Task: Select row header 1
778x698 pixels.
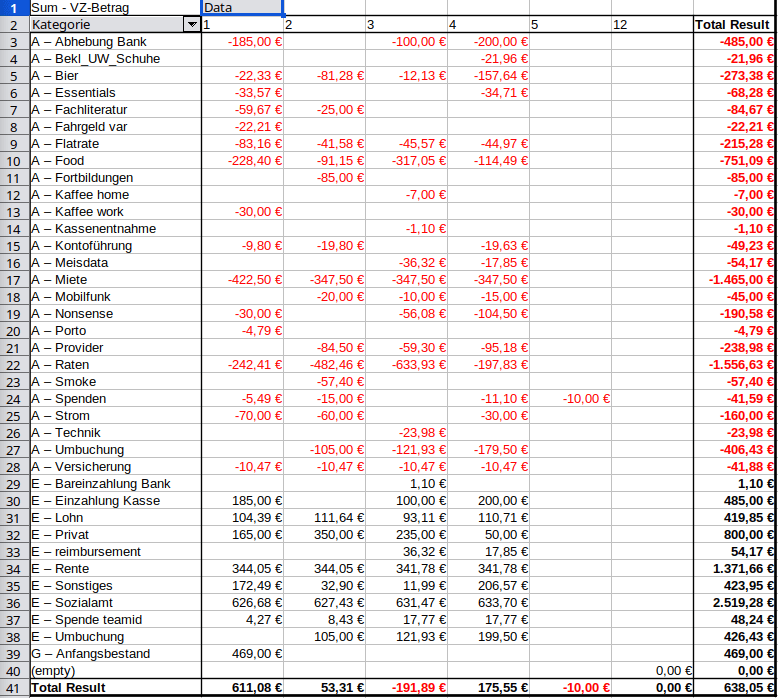Action: [14, 7]
